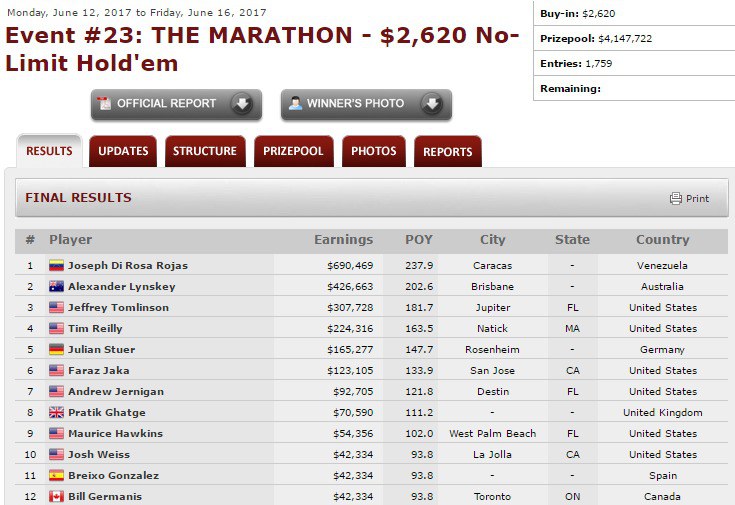735x505 pixels.
Task: Click the Print link
Action: [x=697, y=199]
